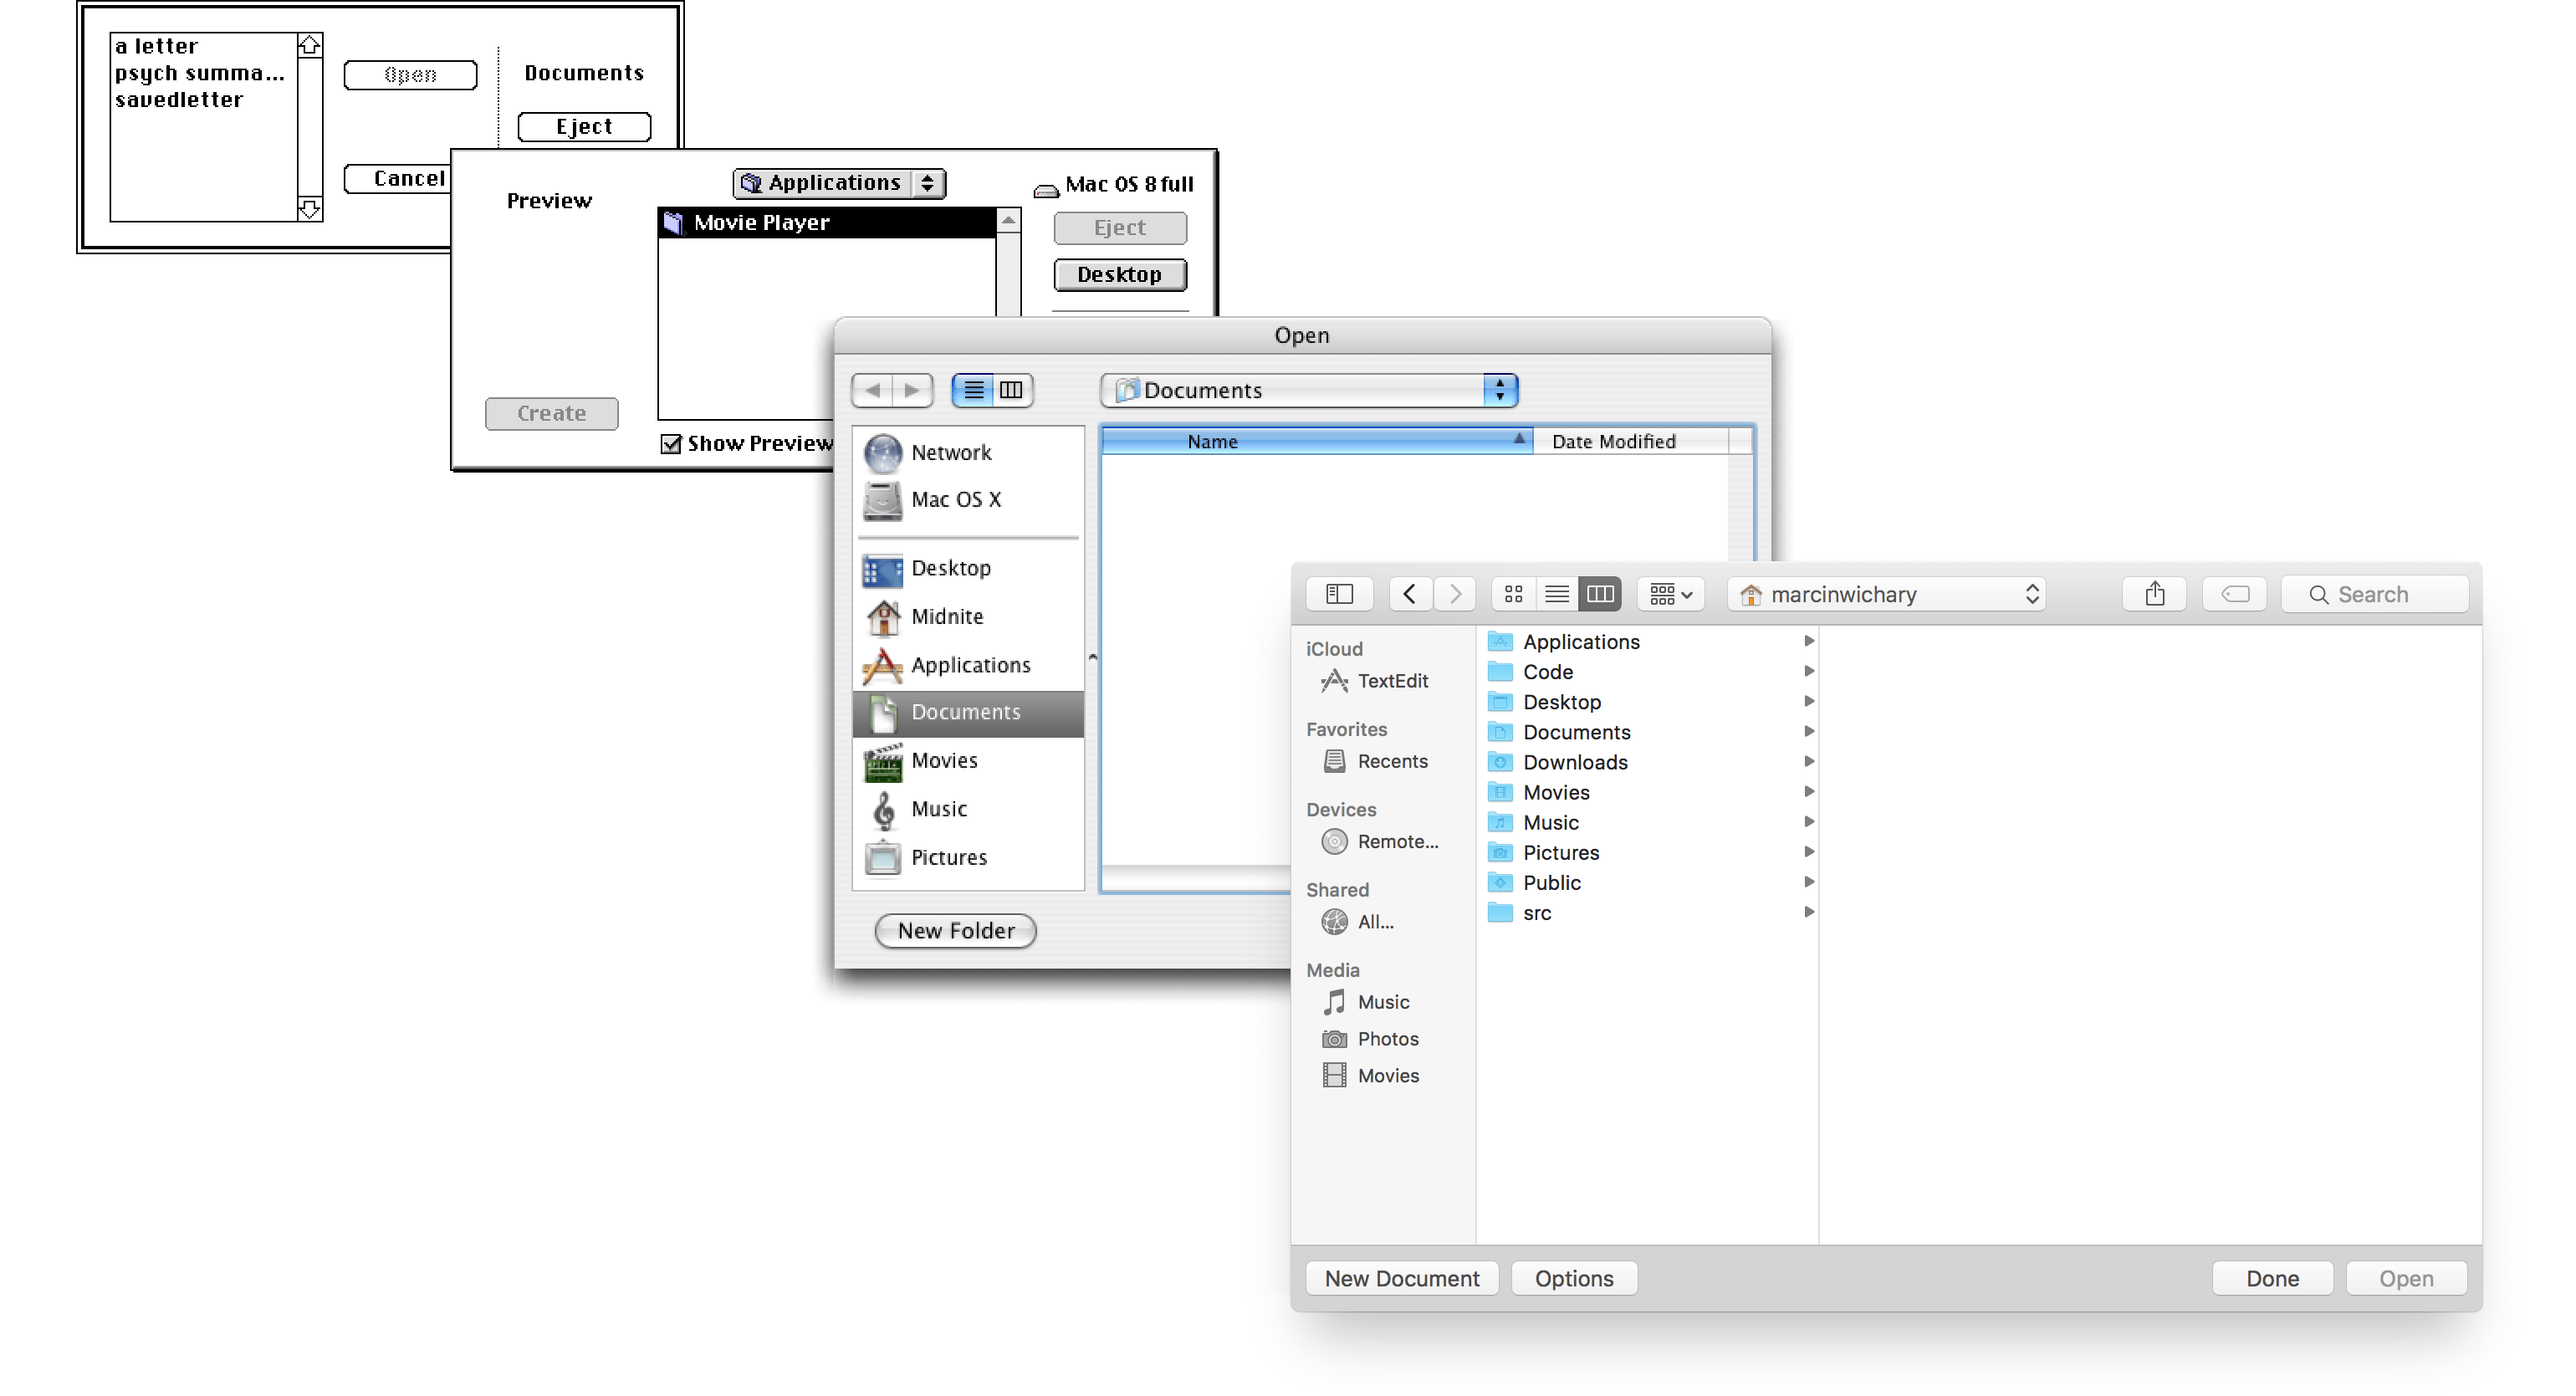2576x1396 pixels.
Task: Click the New Folder button in Open dialog
Action: pyautogui.click(x=957, y=930)
